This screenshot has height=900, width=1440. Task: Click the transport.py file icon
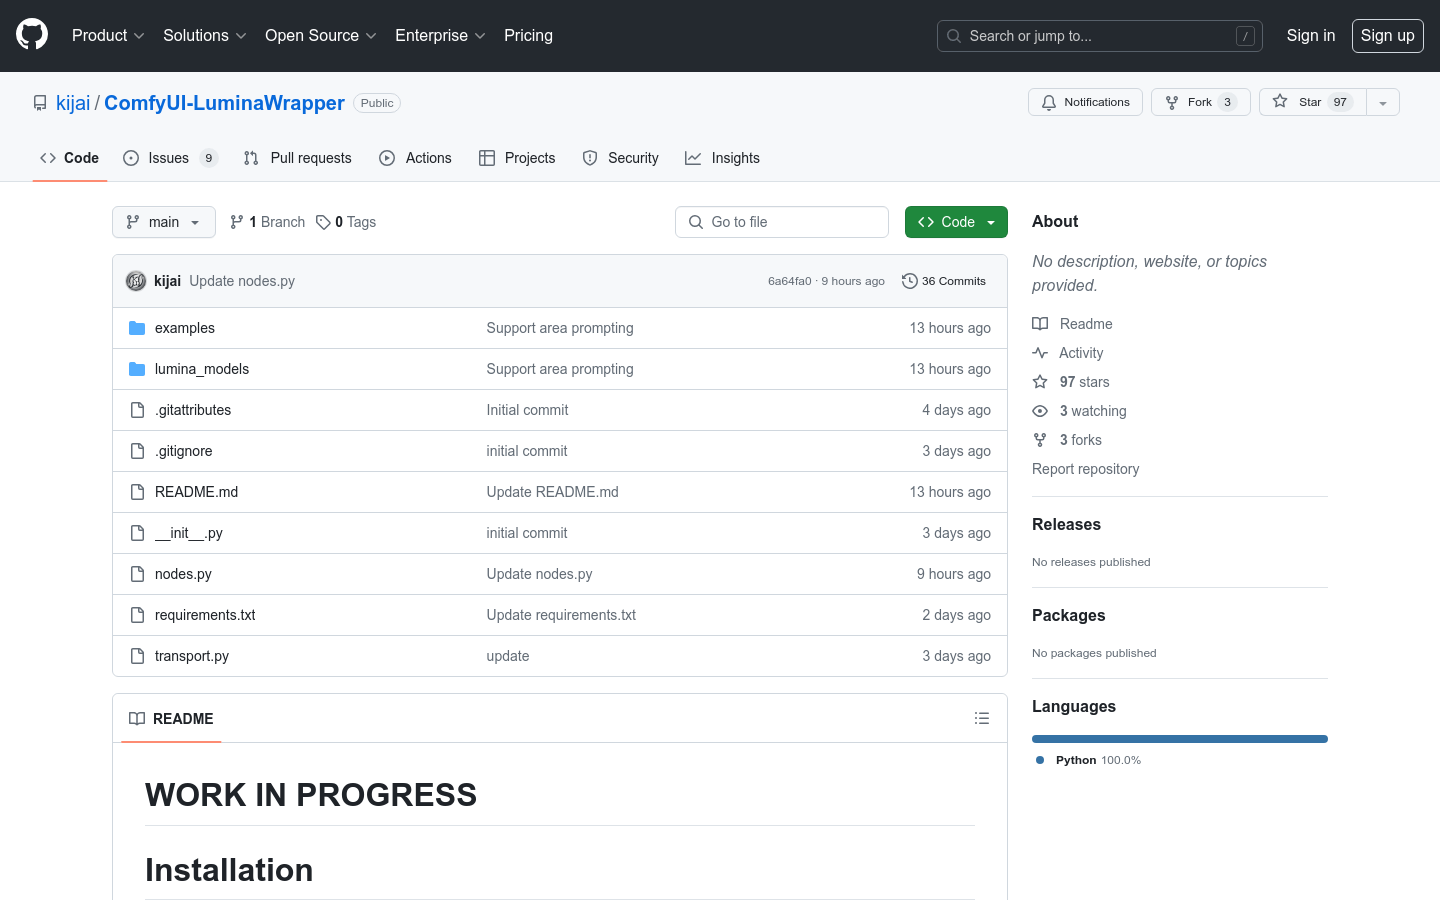coord(137,656)
